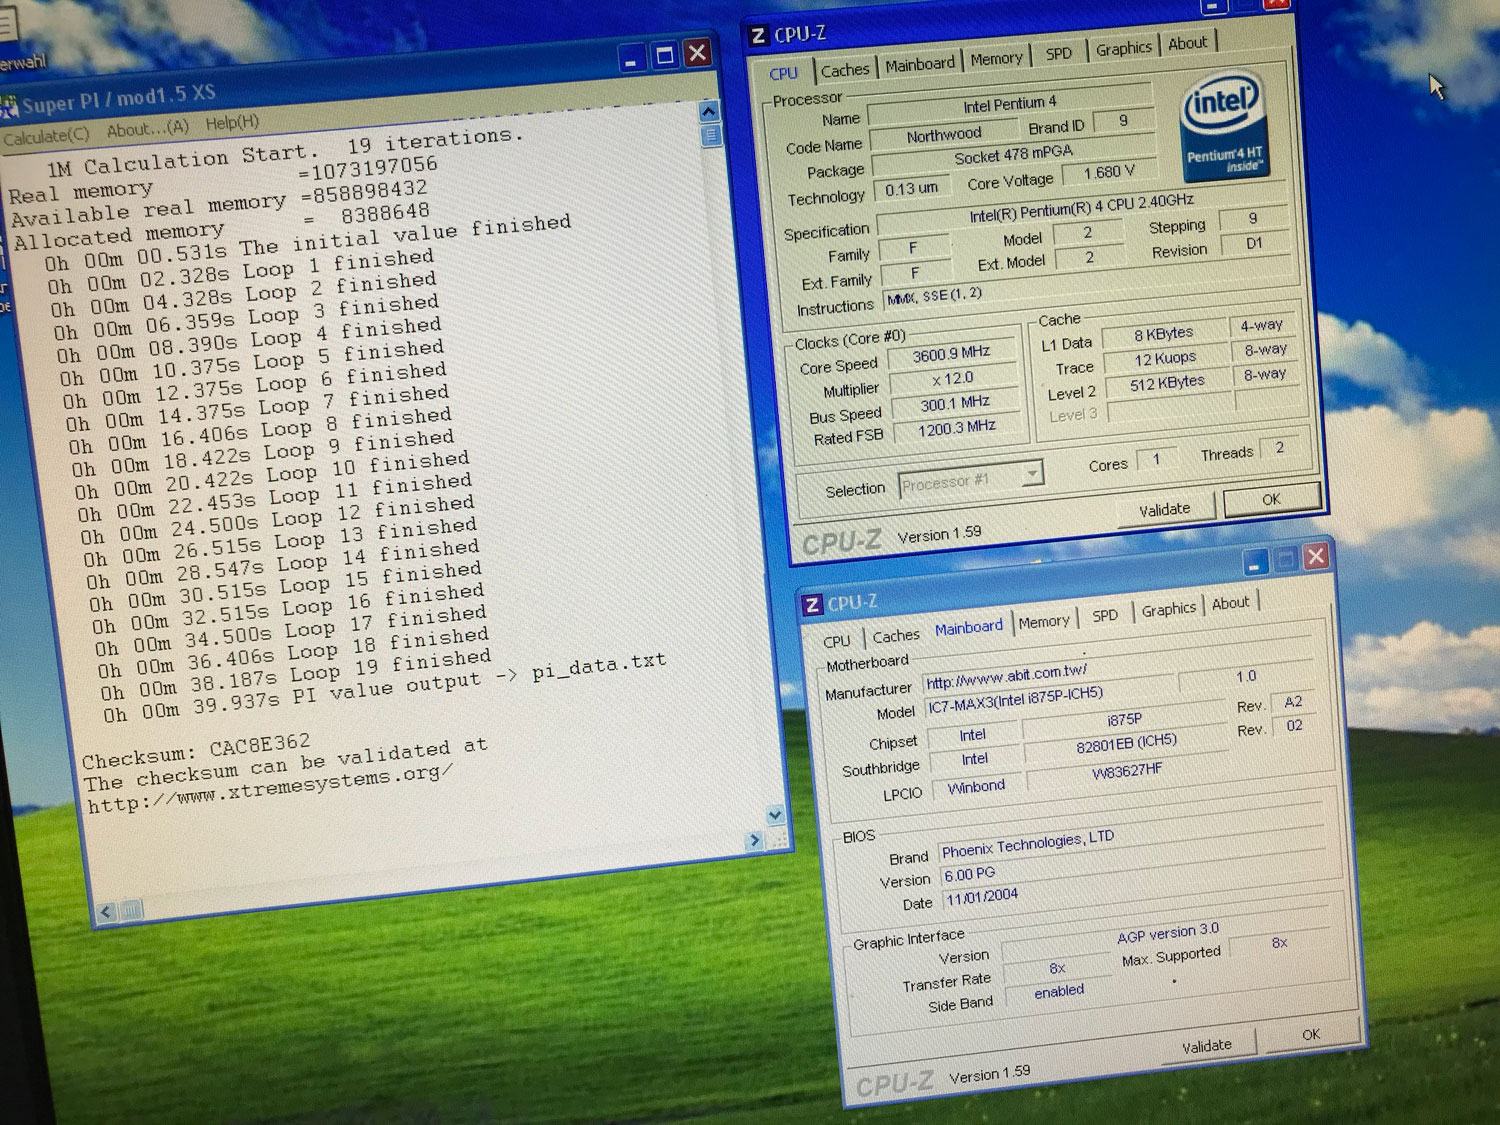Switch to Graphics tab in lower CPU-Z window
The height and width of the screenshot is (1125, 1500).
tap(1168, 608)
